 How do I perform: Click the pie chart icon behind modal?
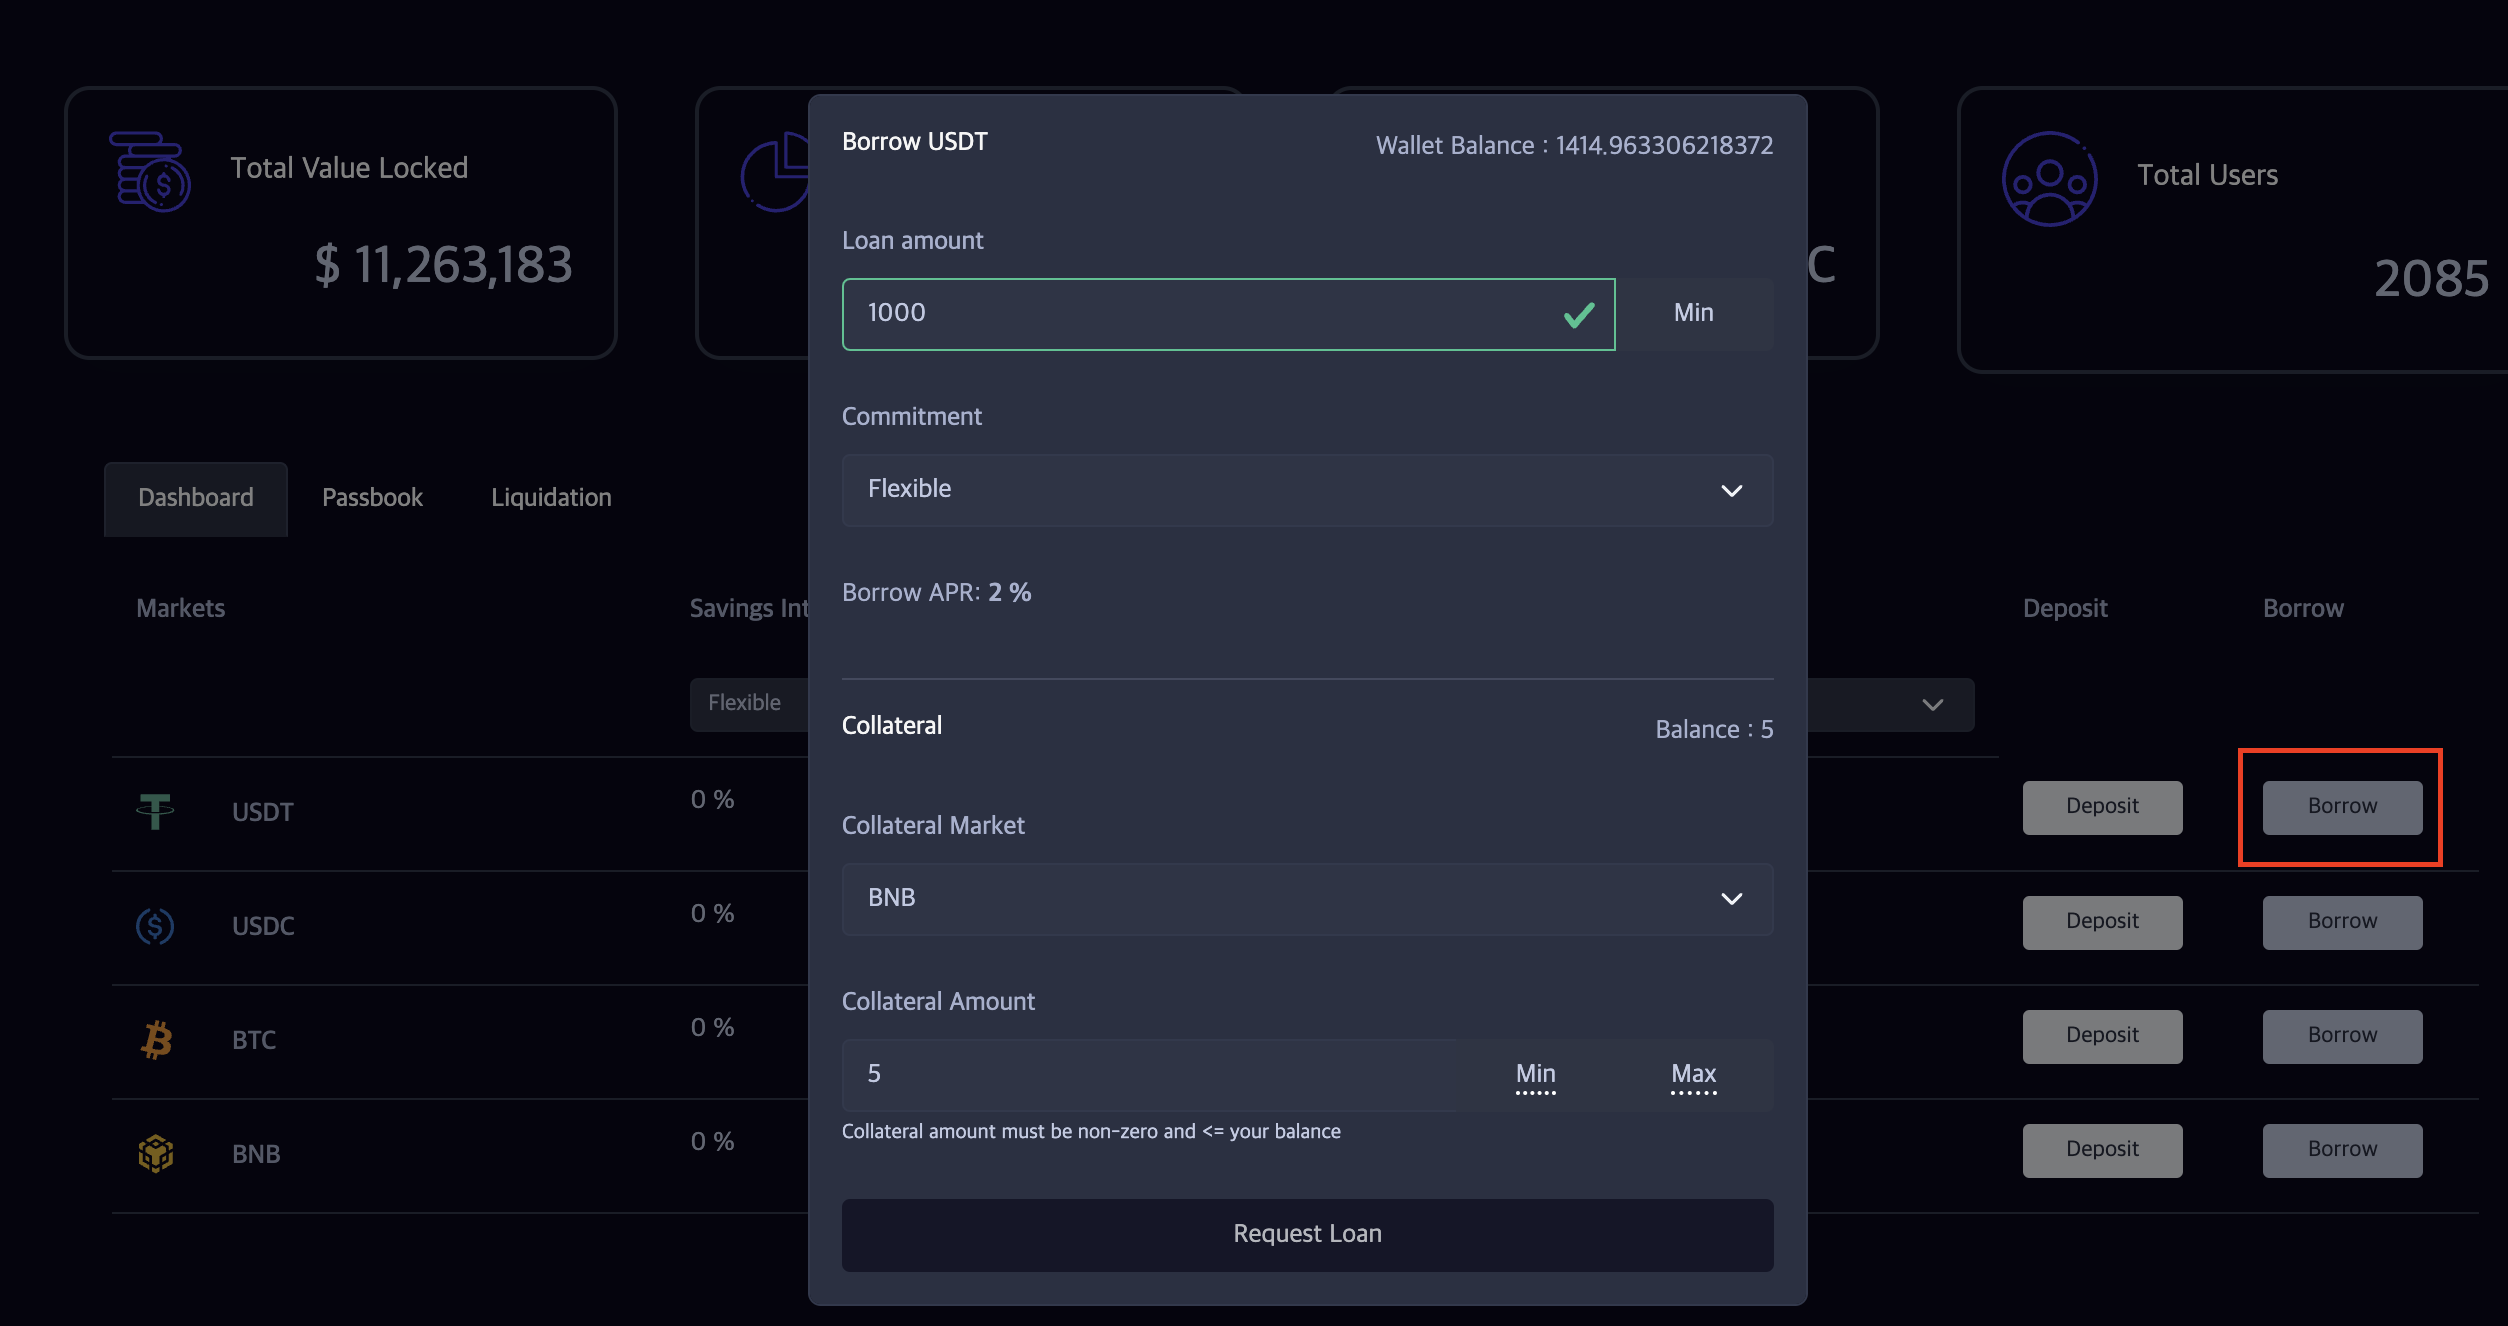[x=776, y=174]
